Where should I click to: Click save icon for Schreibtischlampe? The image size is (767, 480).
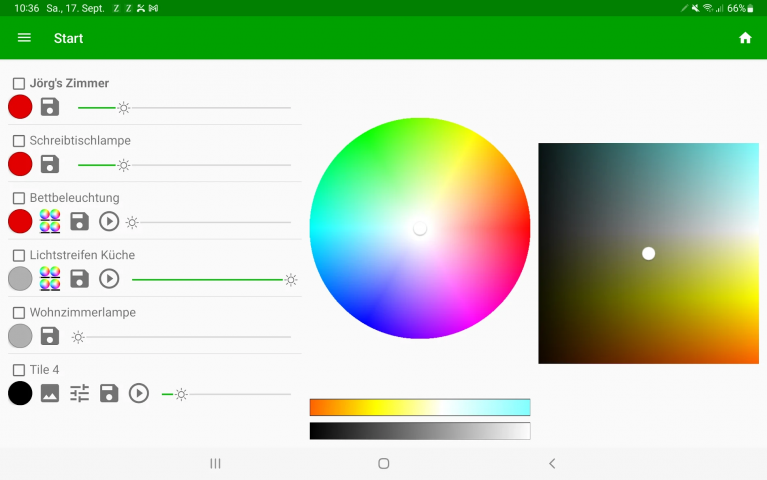pyautogui.click(x=50, y=164)
